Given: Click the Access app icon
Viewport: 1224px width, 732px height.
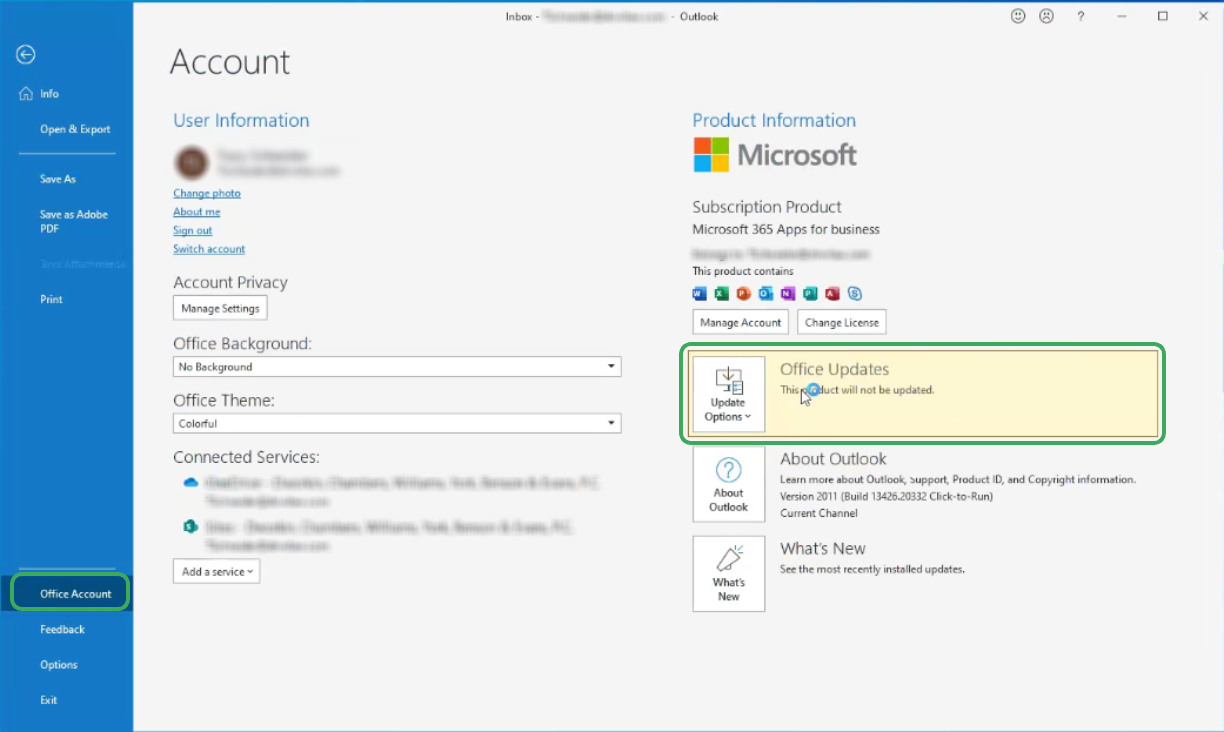Looking at the screenshot, I should coord(832,294).
